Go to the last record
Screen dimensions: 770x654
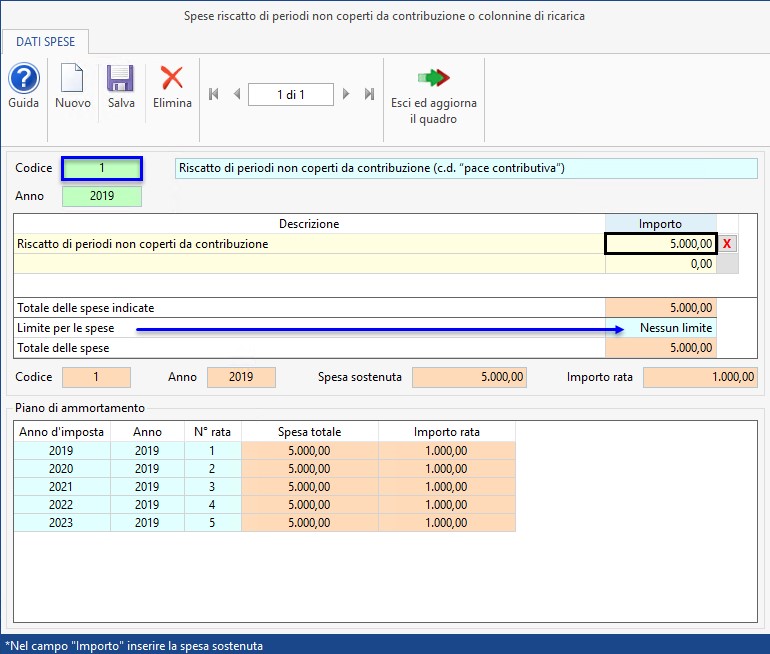370,94
